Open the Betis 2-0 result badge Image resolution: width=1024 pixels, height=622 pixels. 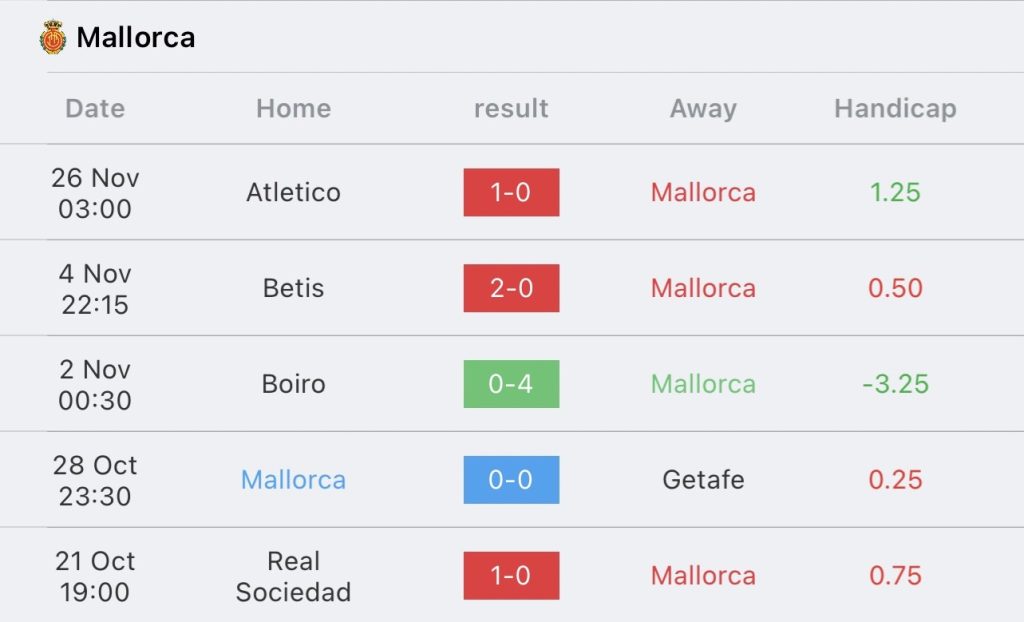[x=511, y=288]
